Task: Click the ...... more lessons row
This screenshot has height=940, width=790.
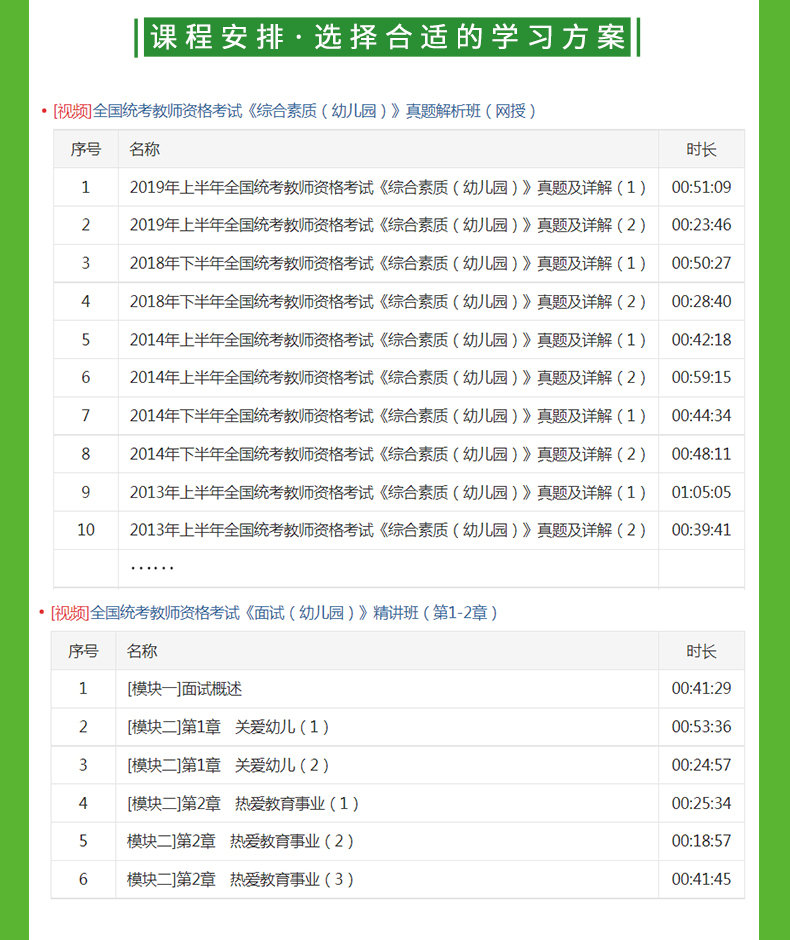Action: [152, 568]
